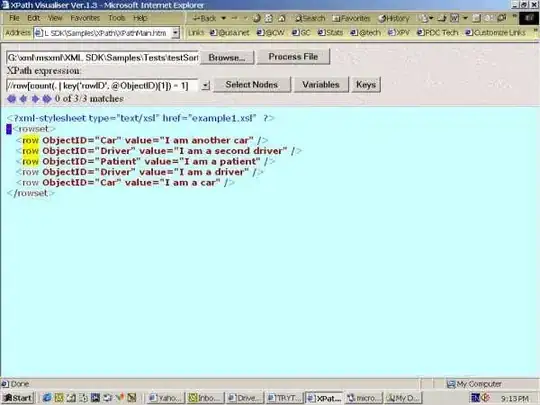This screenshot has width=540, height=405.
Task: Switch to the My D... taskbar window
Action: pyautogui.click(x=402, y=398)
